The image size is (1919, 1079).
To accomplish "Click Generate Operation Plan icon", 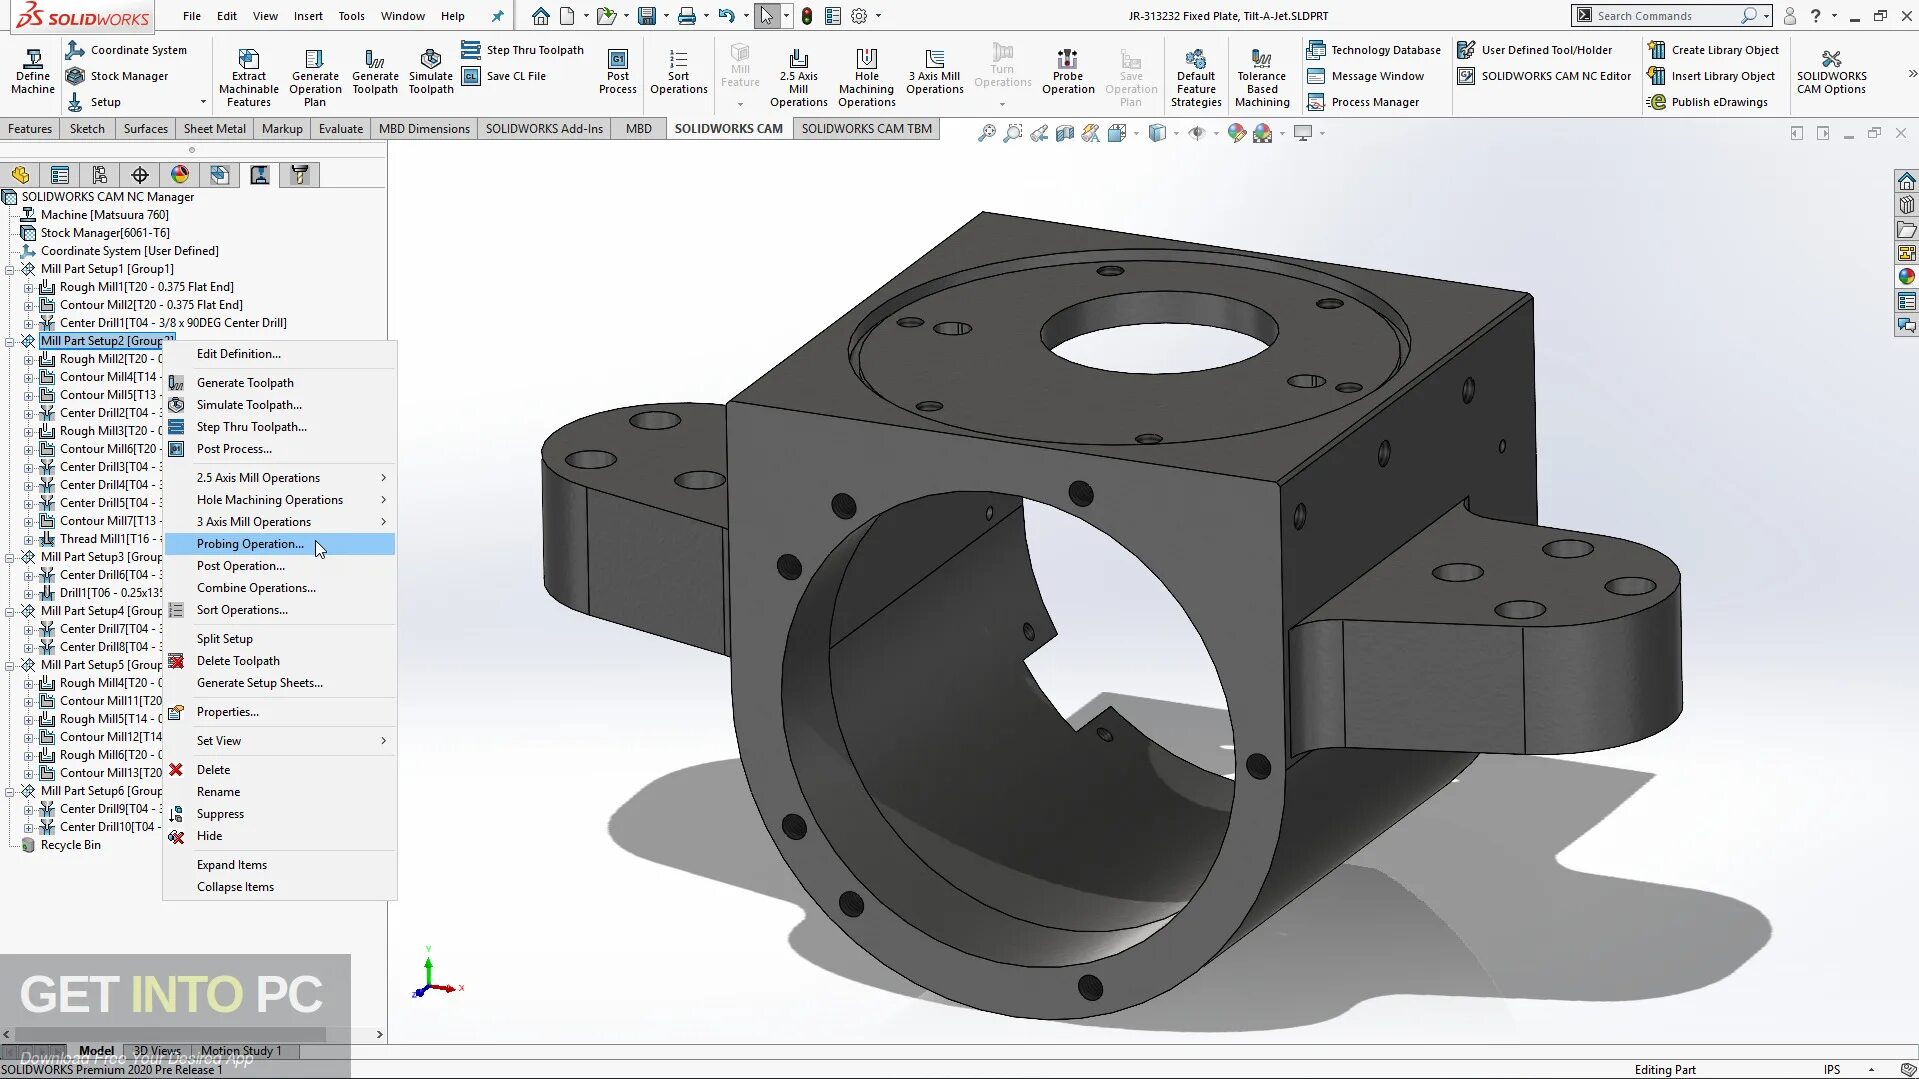I will [x=315, y=76].
